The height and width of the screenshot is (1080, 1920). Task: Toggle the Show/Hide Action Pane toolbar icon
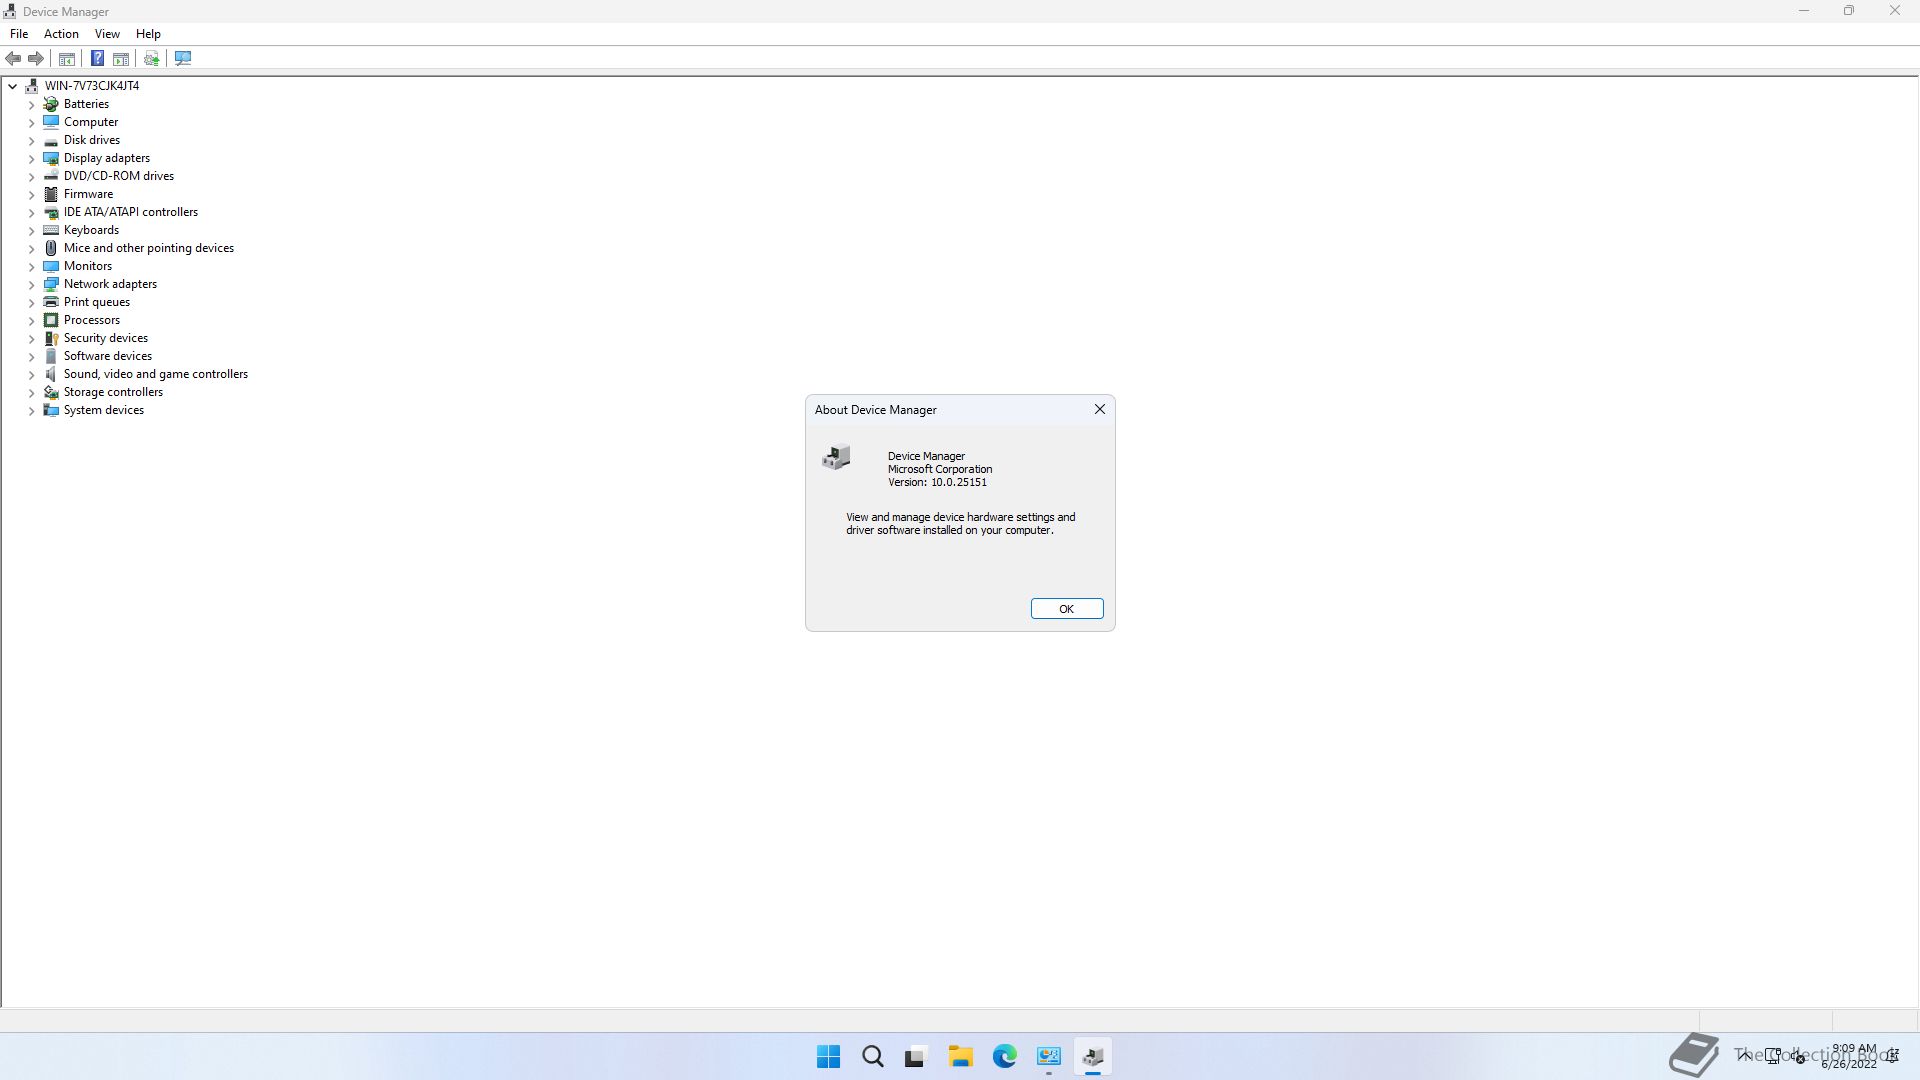click(121, 59)
